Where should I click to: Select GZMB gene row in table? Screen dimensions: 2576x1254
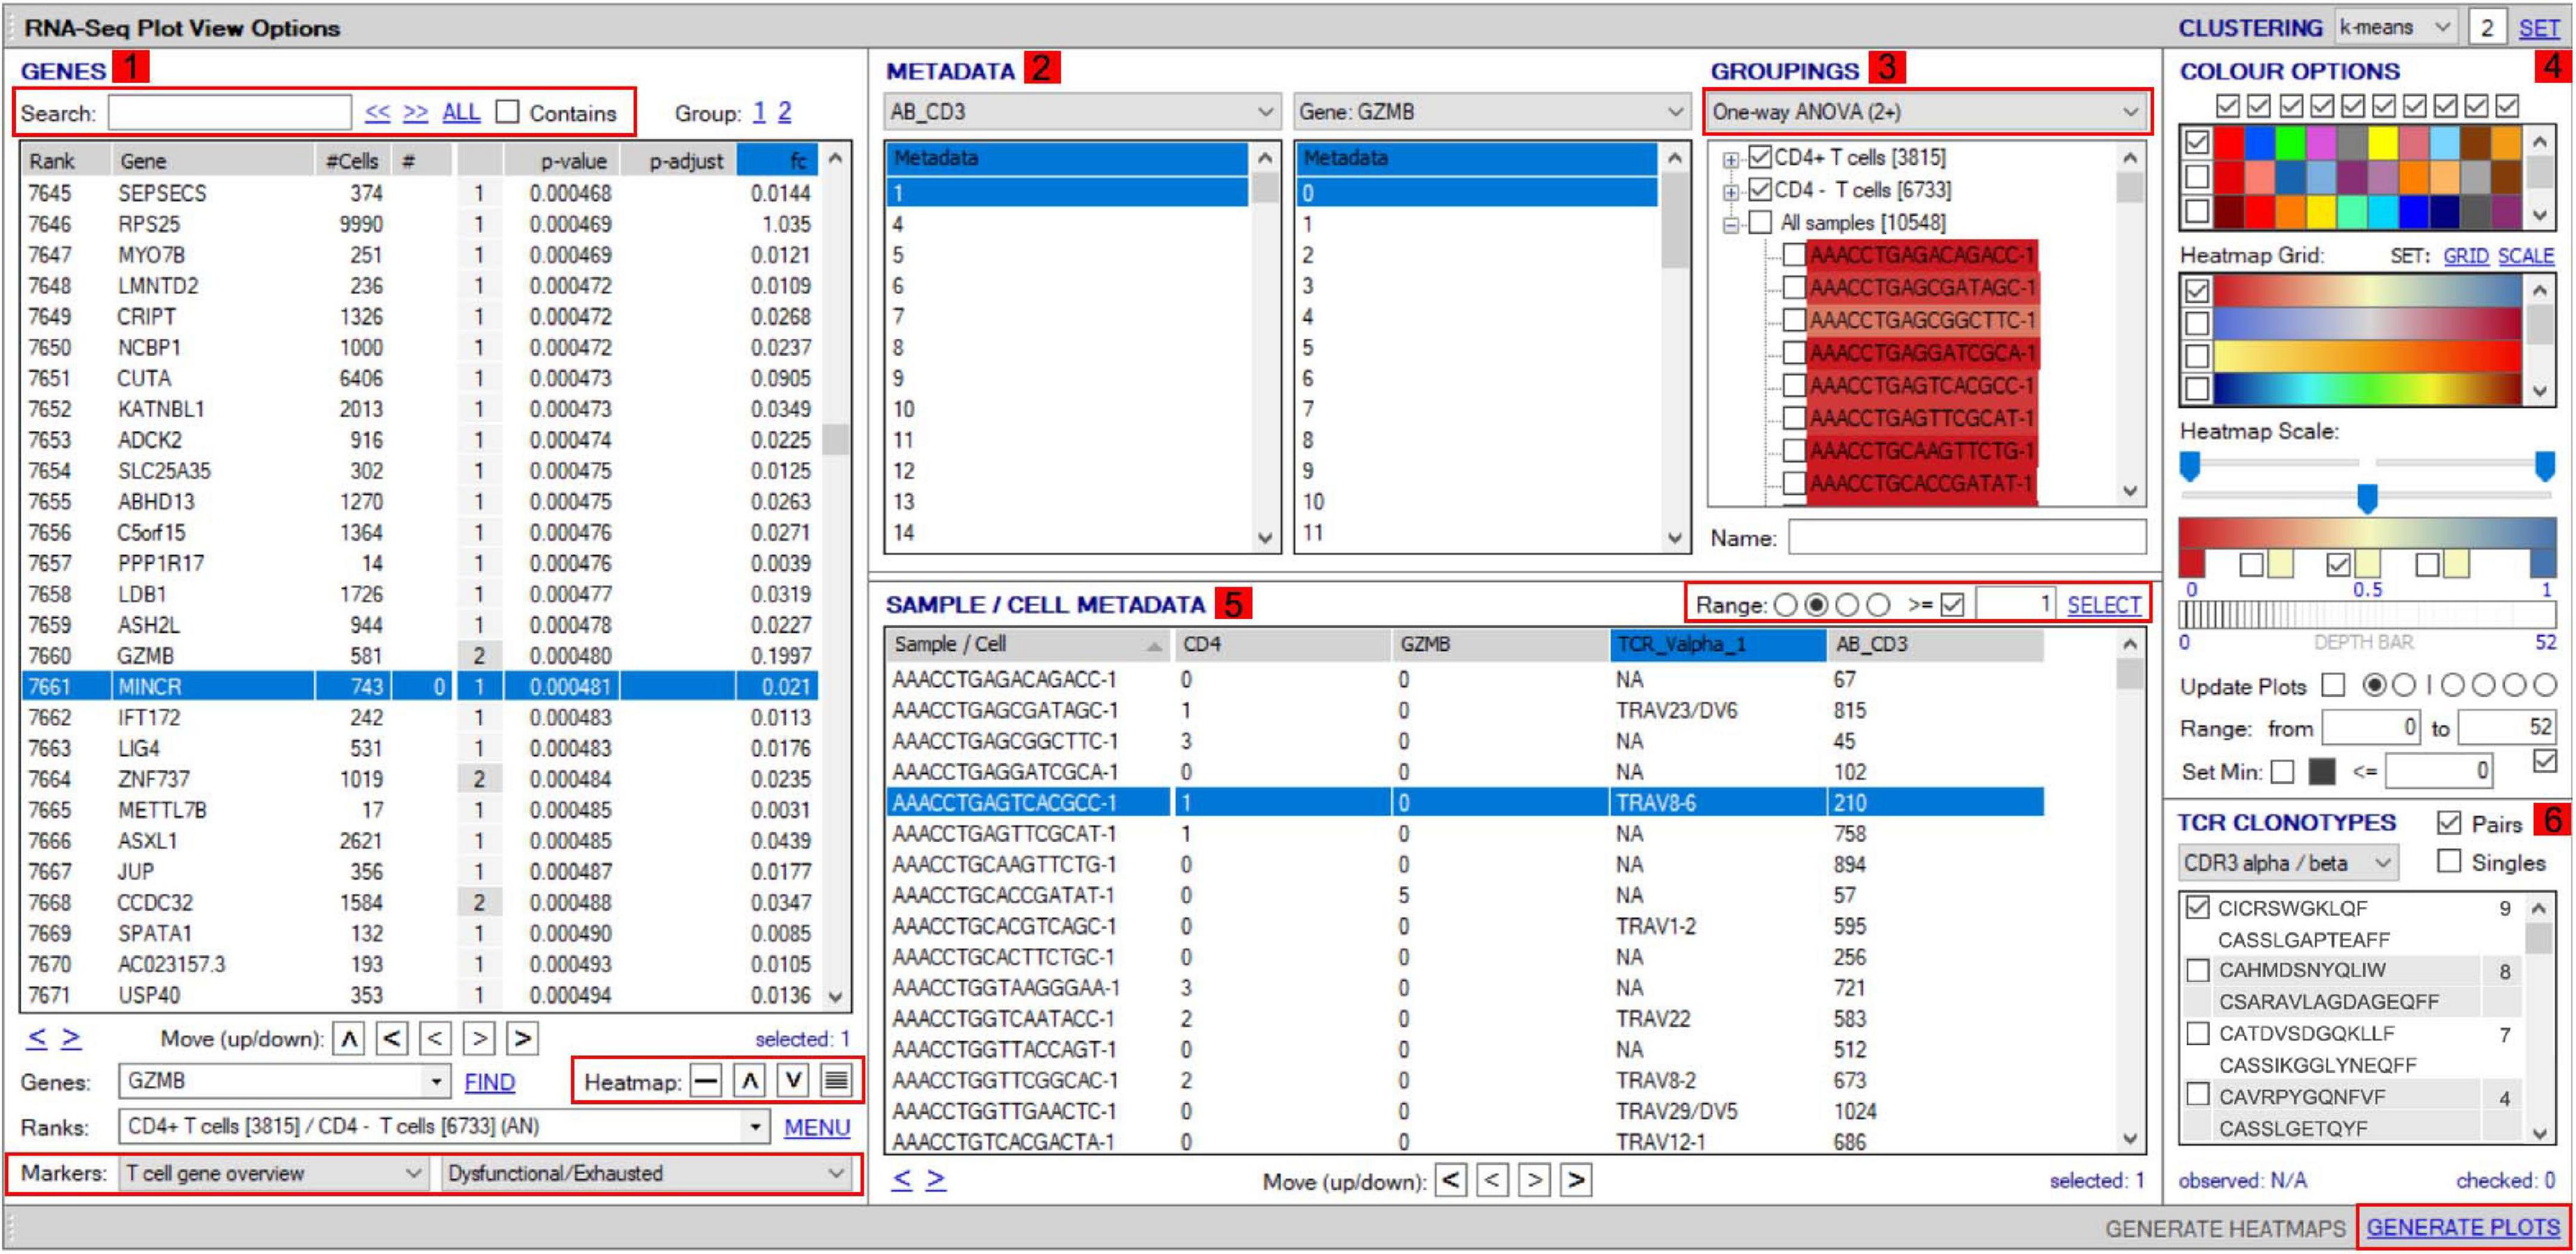(x=419, y=655)
